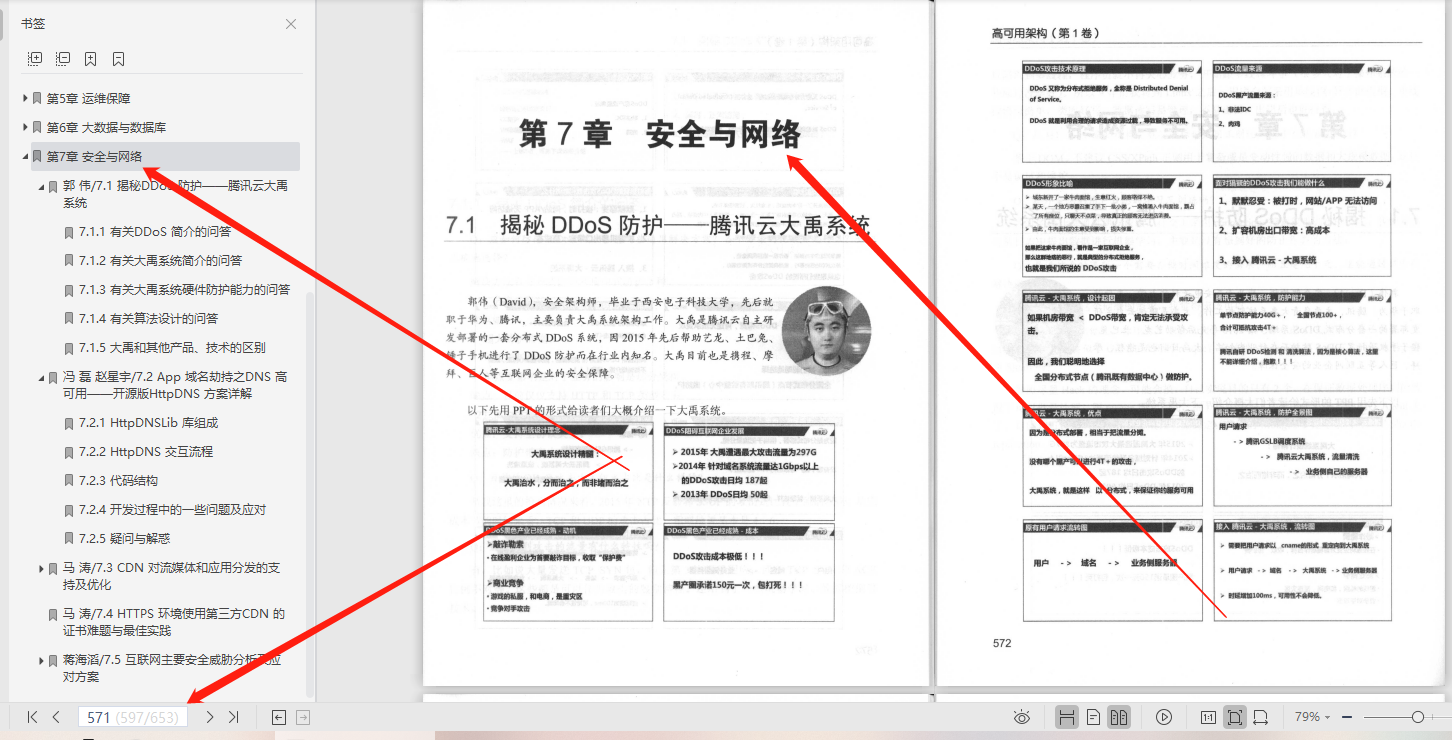Image resolution: width=1452 pixels, height=740 pixels.
Task: Click zoom out minus button
Action: 1348,717
